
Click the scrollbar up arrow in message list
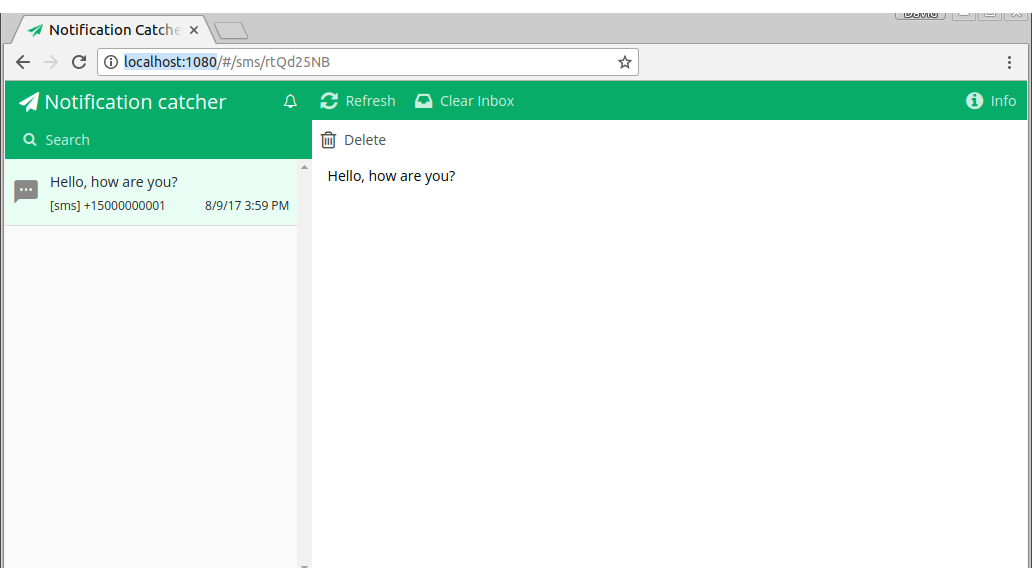click(304, 167)
